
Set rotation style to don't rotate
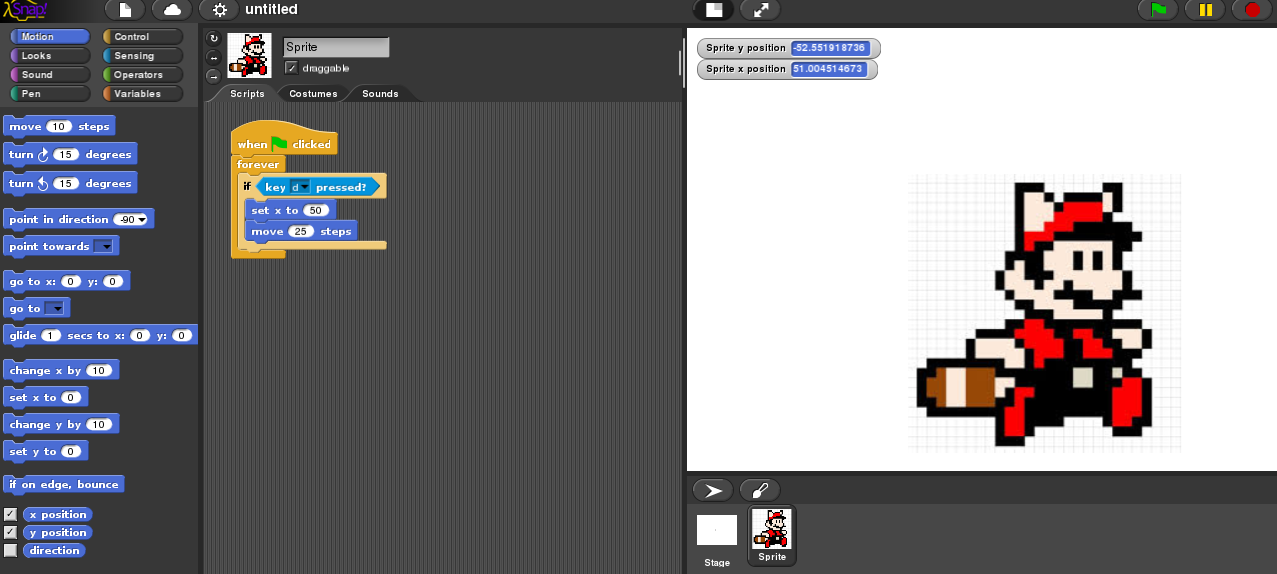click(212, 76)
